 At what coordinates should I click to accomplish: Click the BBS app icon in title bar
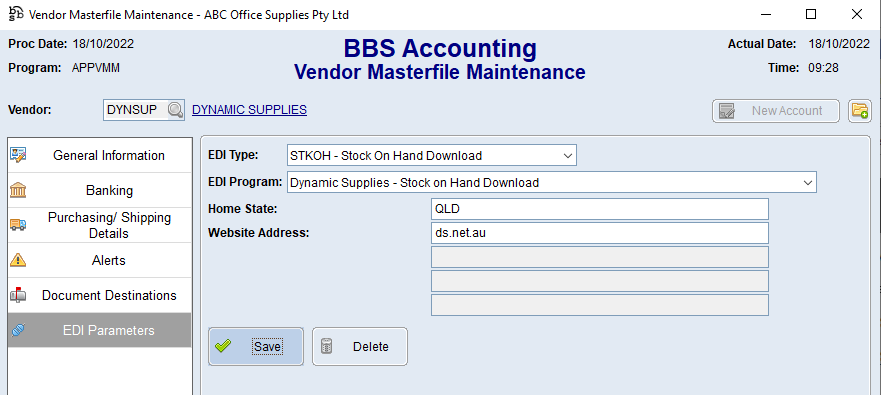16,14
